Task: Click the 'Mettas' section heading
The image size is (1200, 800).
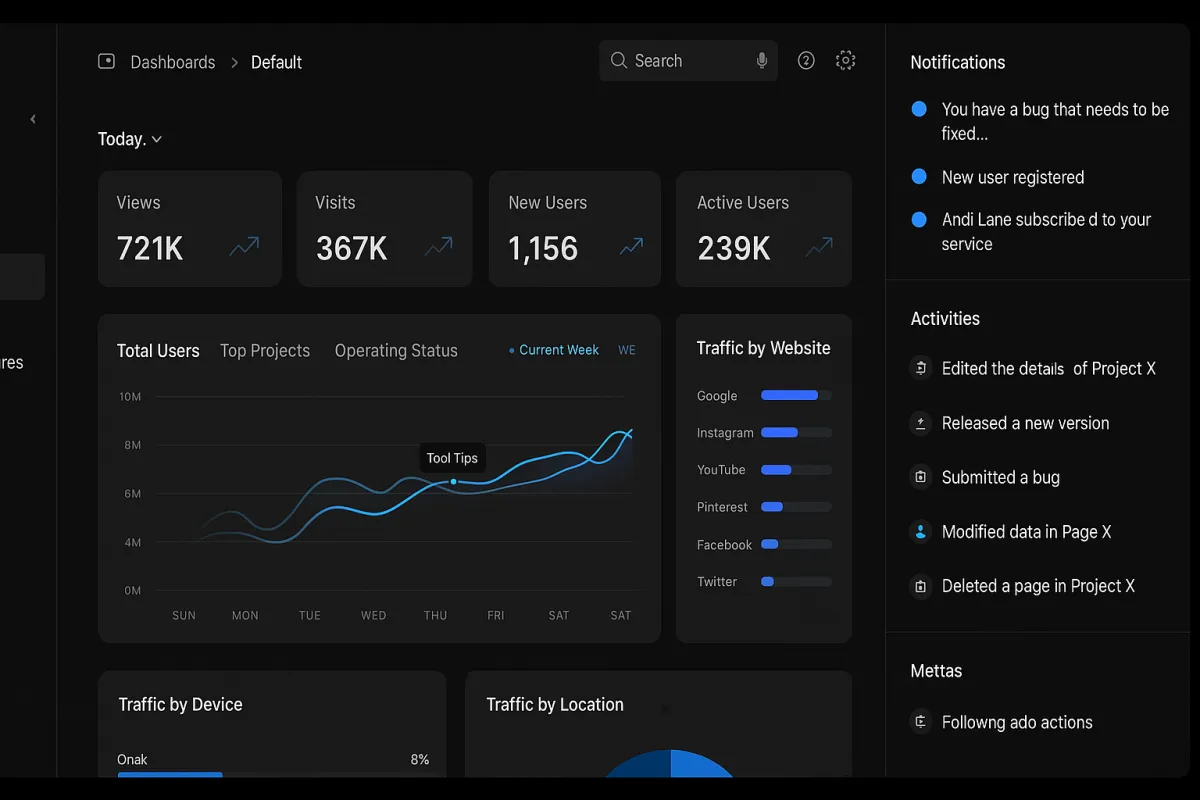Action: pos(936,671)
